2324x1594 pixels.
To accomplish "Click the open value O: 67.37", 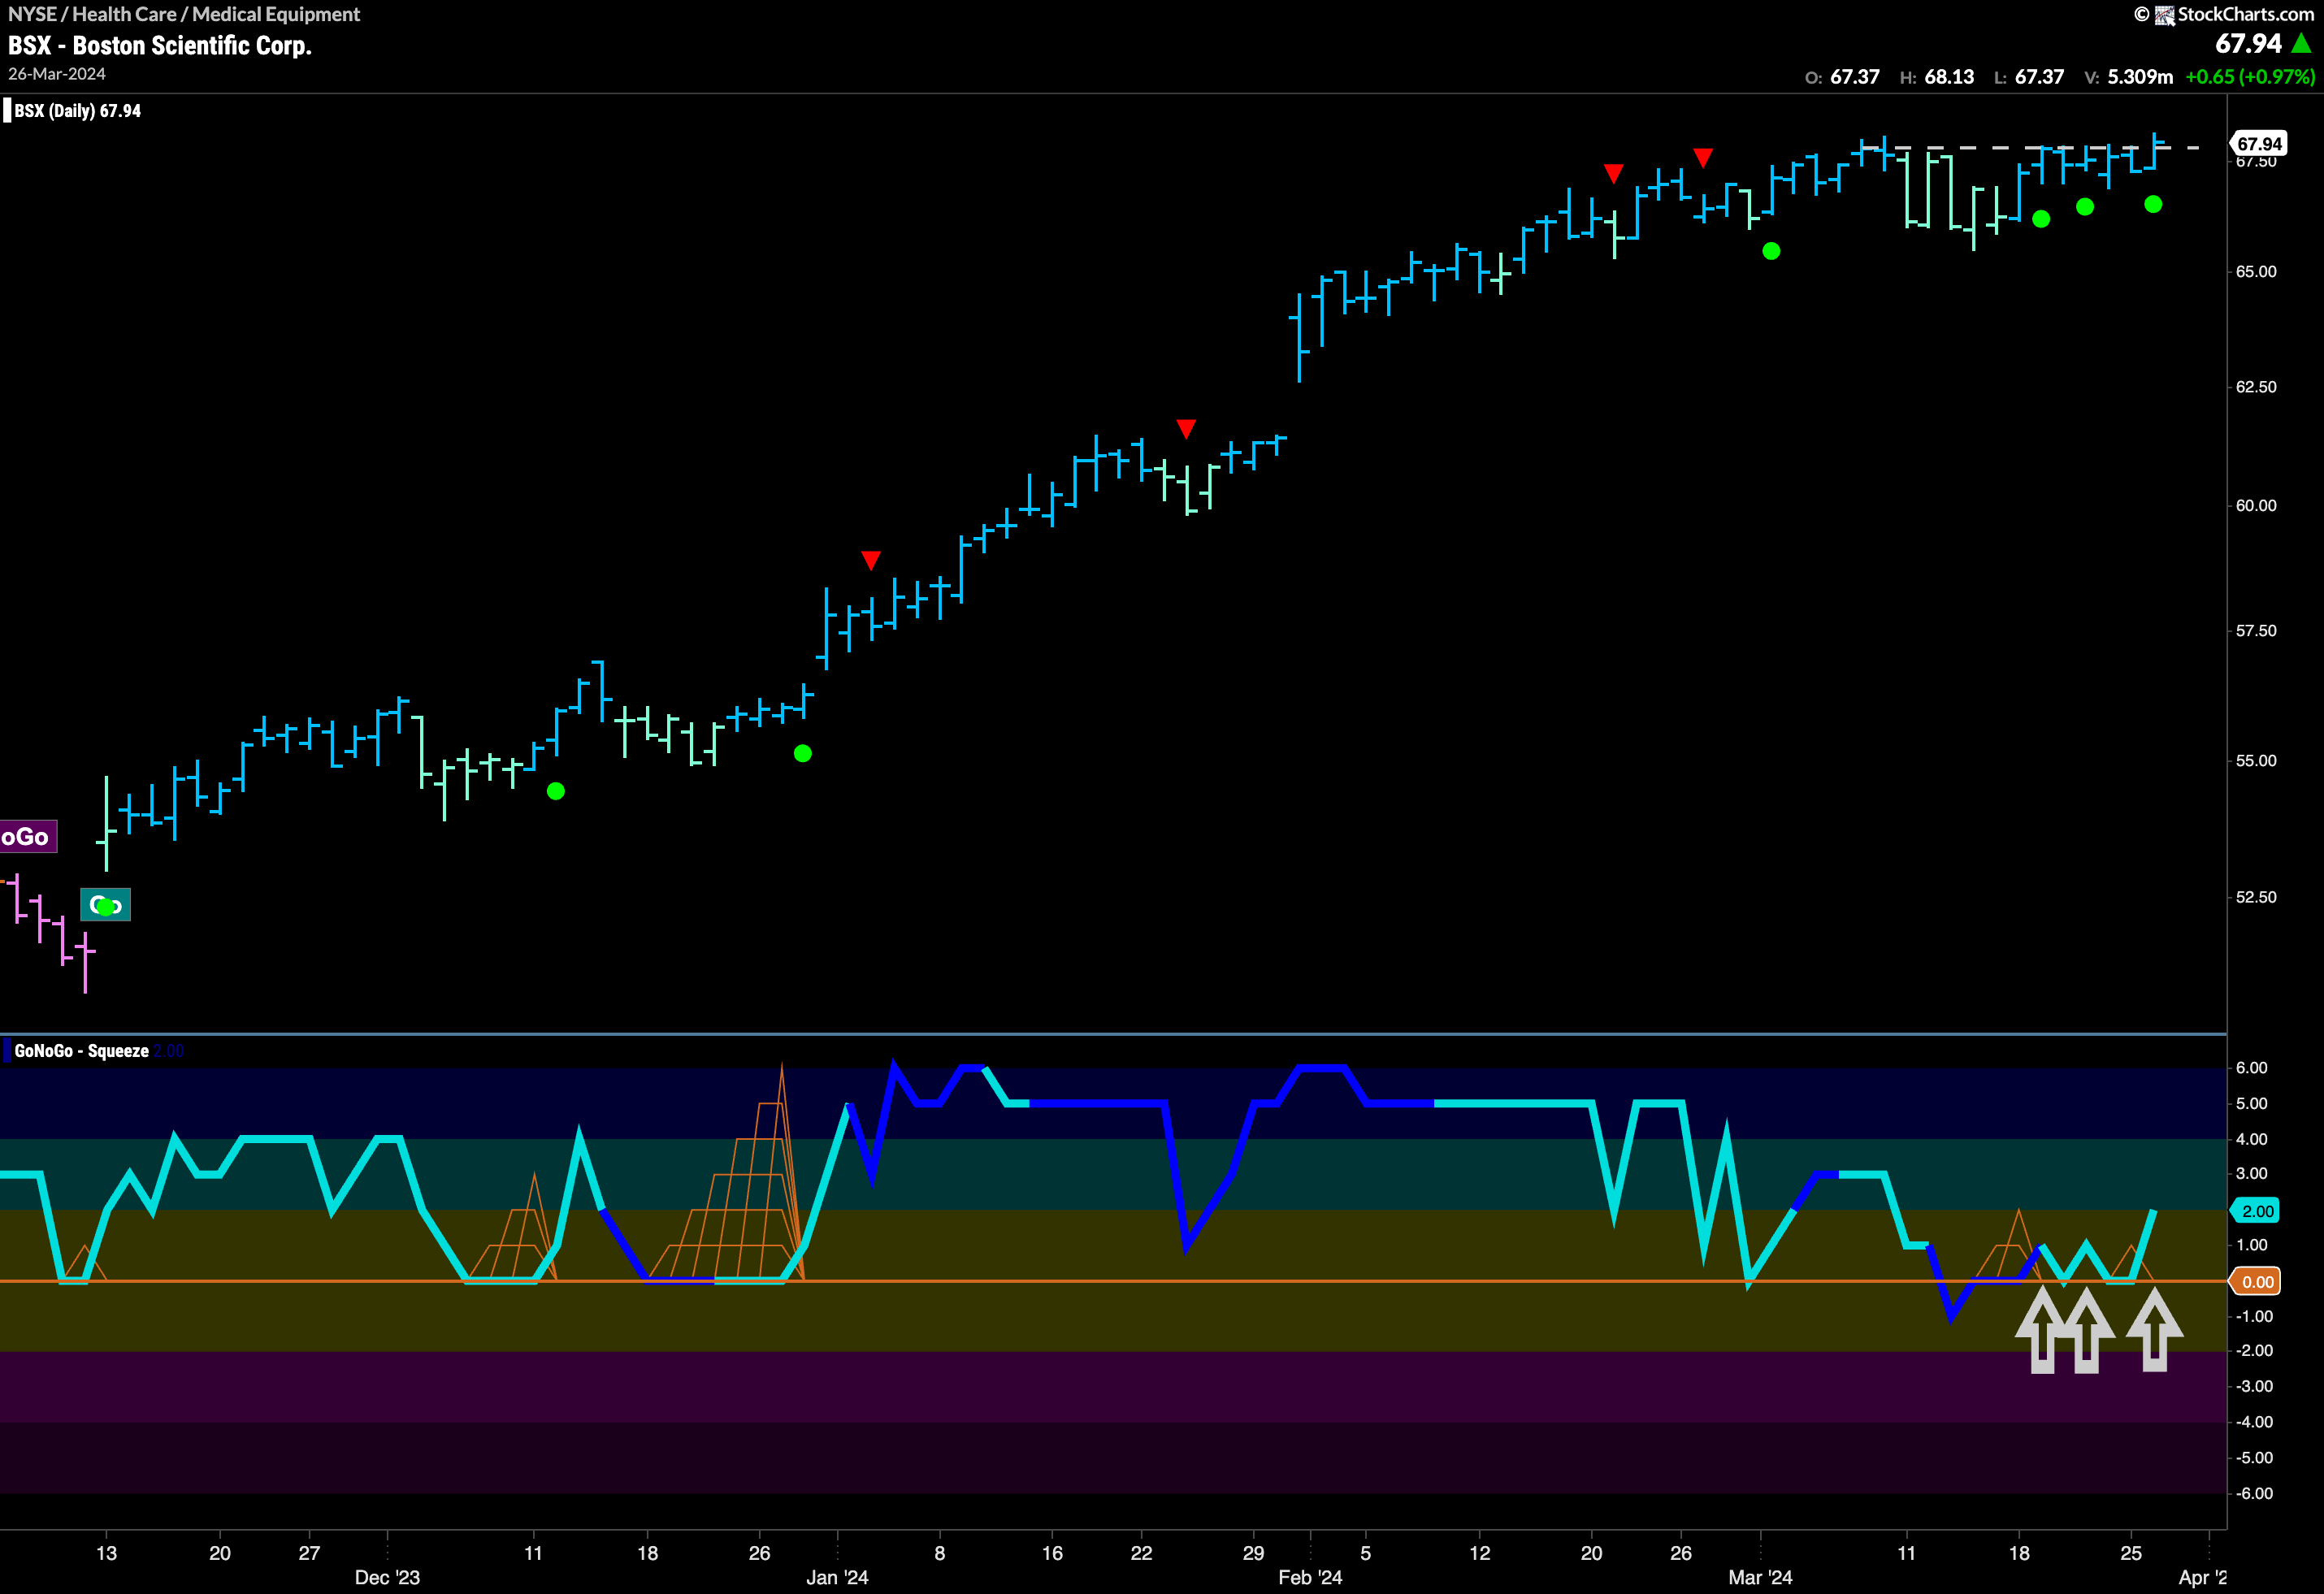I will coord(1842,77).
